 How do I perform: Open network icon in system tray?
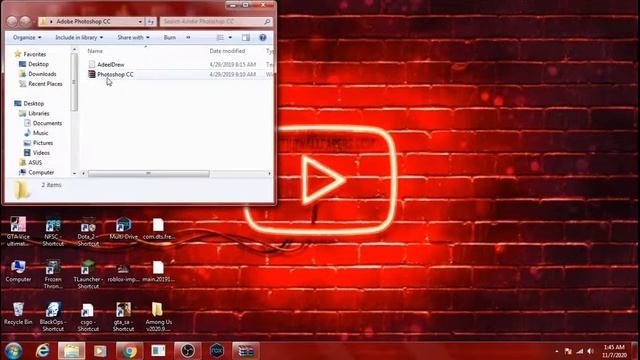point(579,351)
